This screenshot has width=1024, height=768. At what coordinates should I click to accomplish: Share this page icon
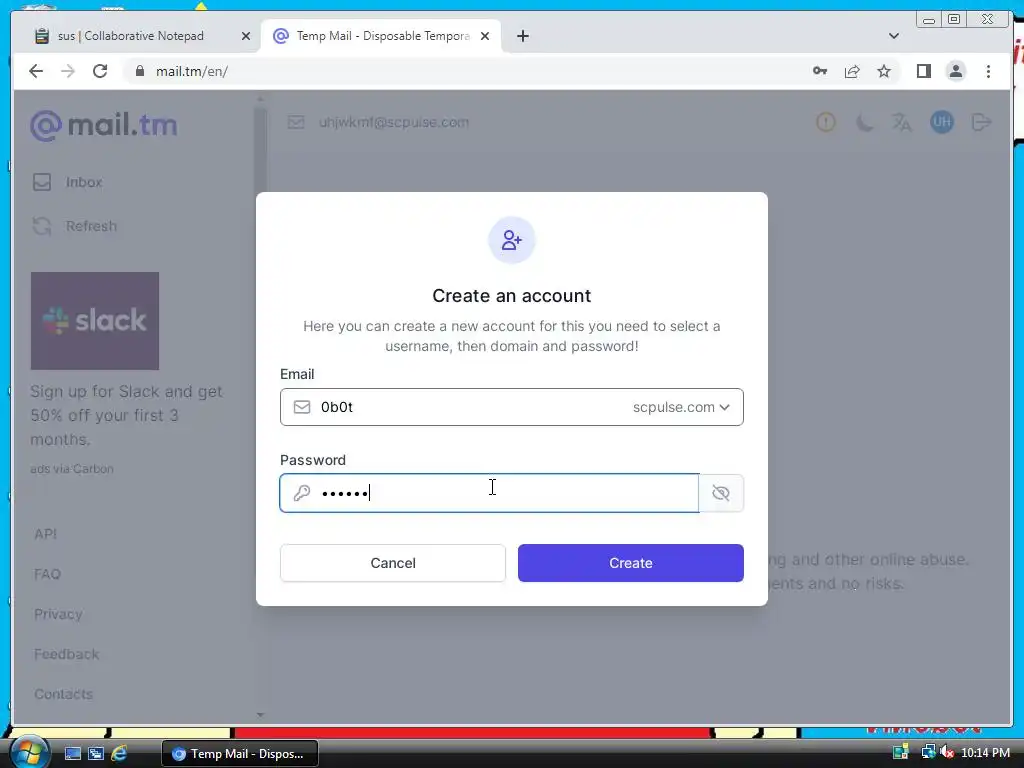pos(852,71)
